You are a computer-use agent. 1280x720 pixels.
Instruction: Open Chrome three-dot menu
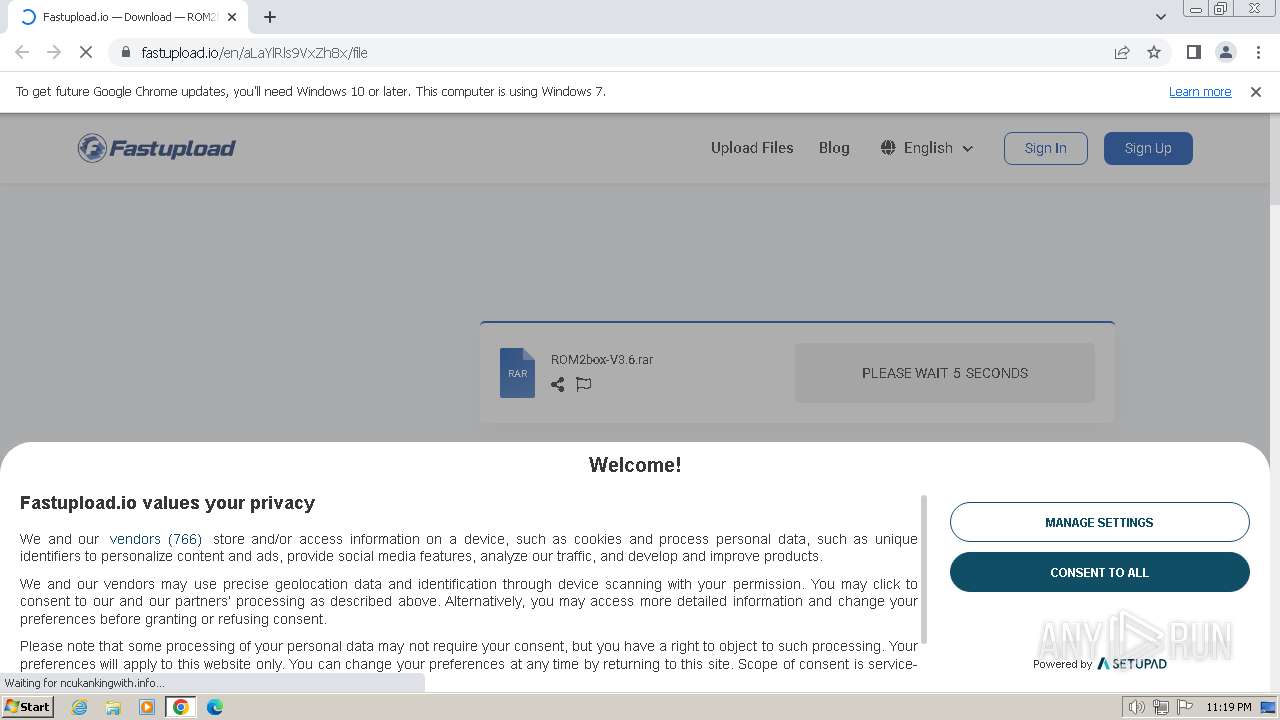(x=1258, y=52)
